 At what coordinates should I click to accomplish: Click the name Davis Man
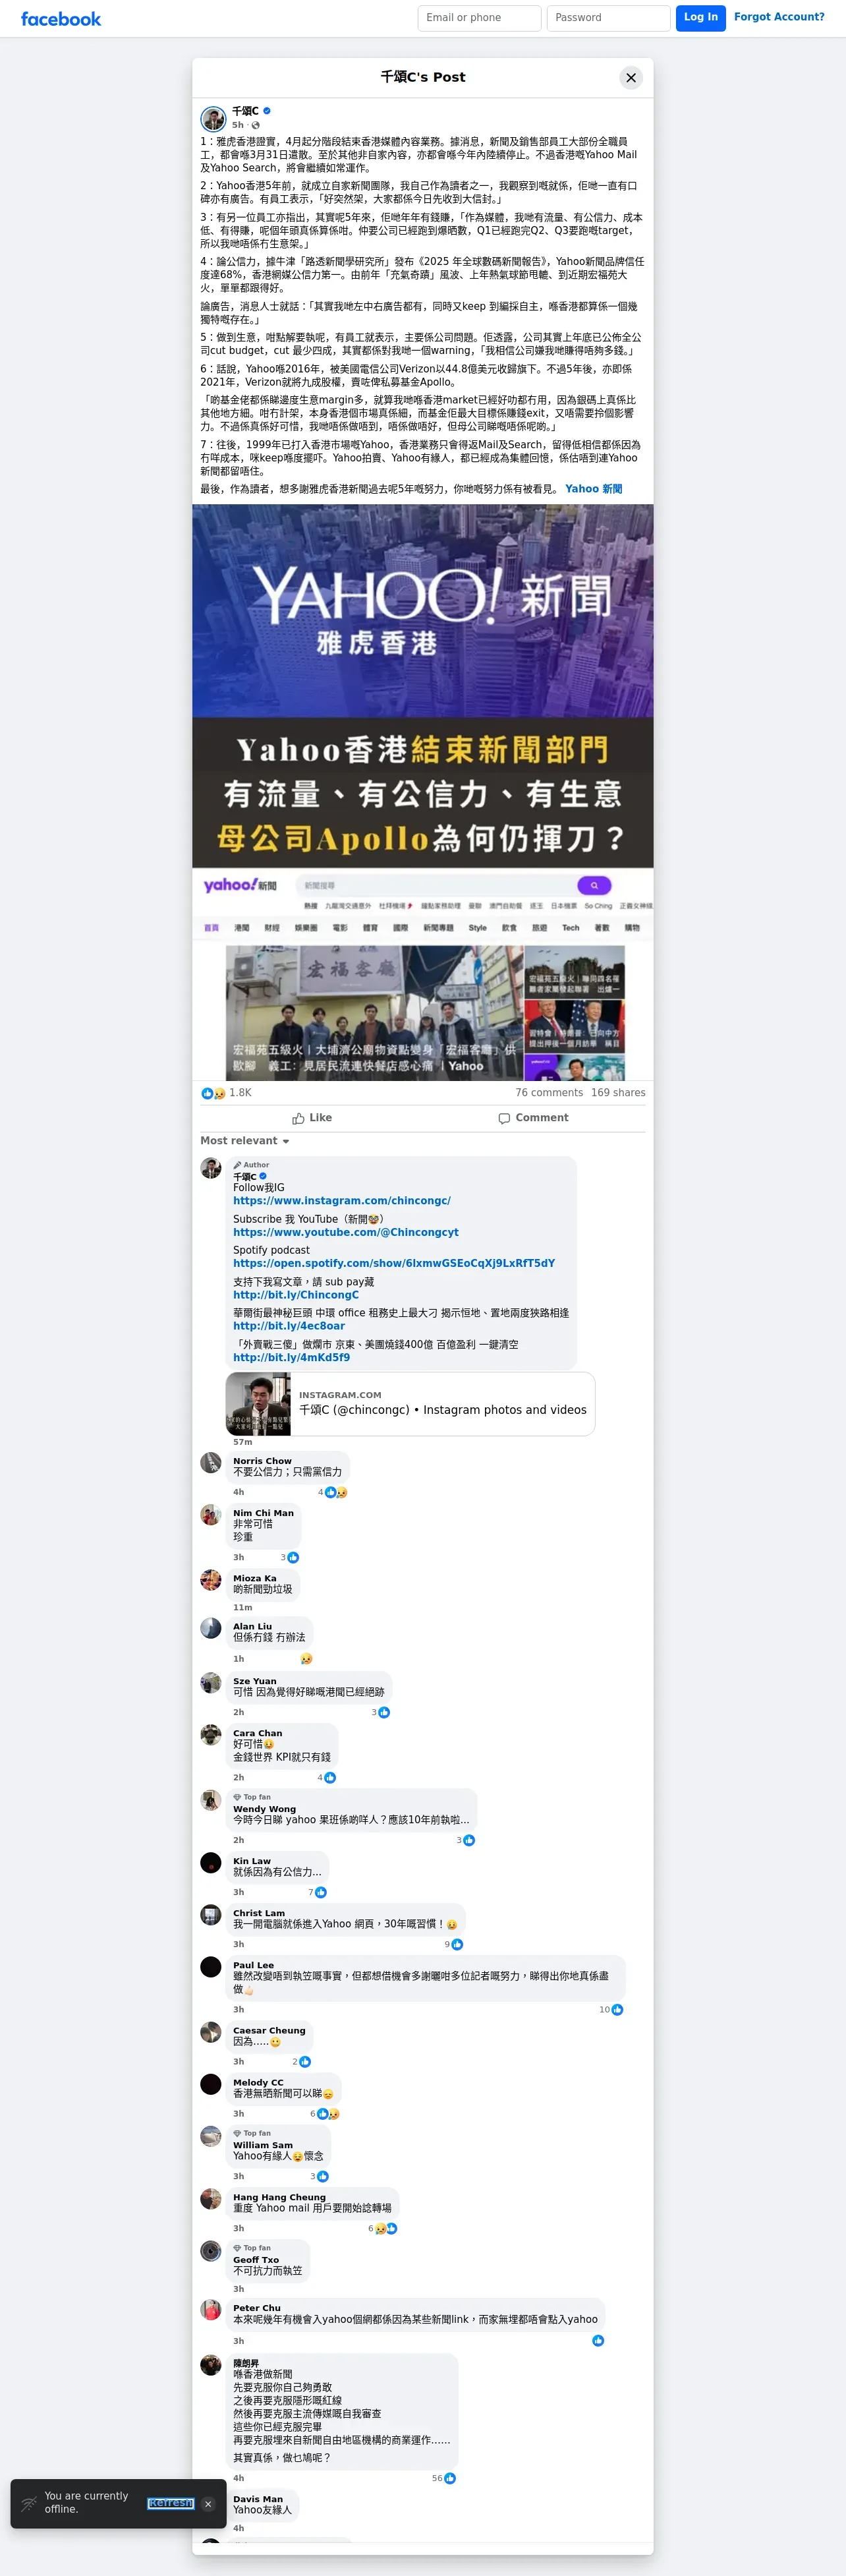pos(258,2499)
